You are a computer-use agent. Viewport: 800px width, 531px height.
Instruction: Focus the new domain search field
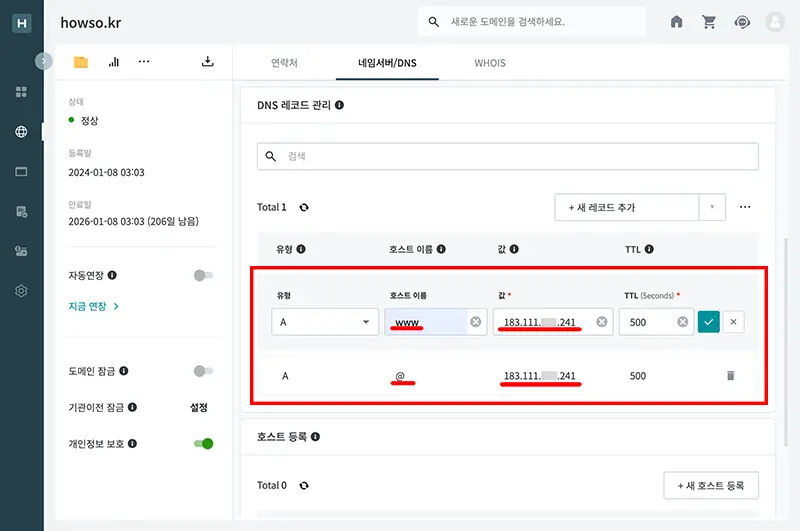pyautogui.click(x=532, y=21)
